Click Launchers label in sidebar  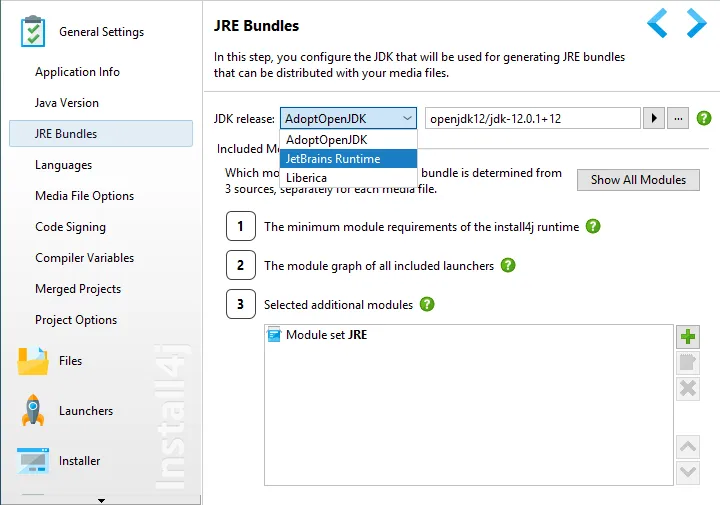tap(86, 410)
